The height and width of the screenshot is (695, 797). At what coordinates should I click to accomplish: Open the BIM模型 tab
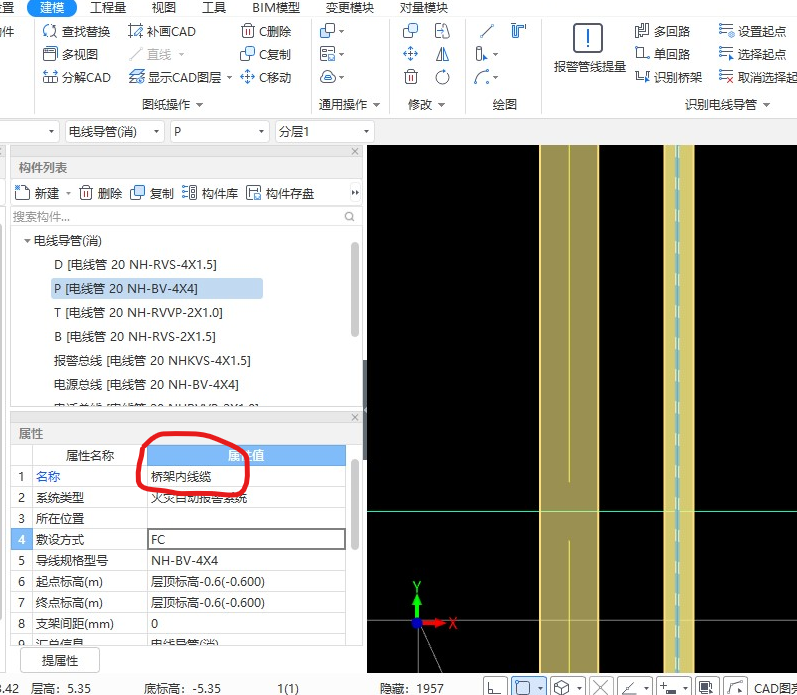pos(276,8)
